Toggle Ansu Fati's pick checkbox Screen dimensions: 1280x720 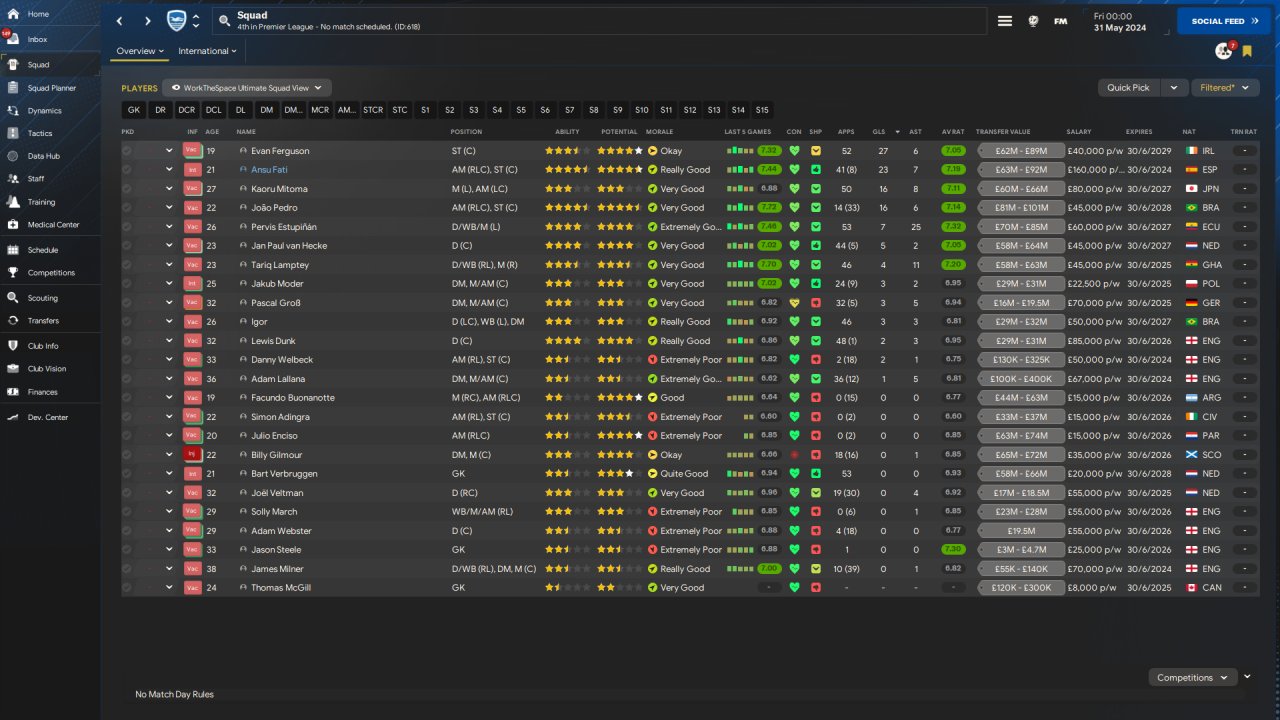127,170
